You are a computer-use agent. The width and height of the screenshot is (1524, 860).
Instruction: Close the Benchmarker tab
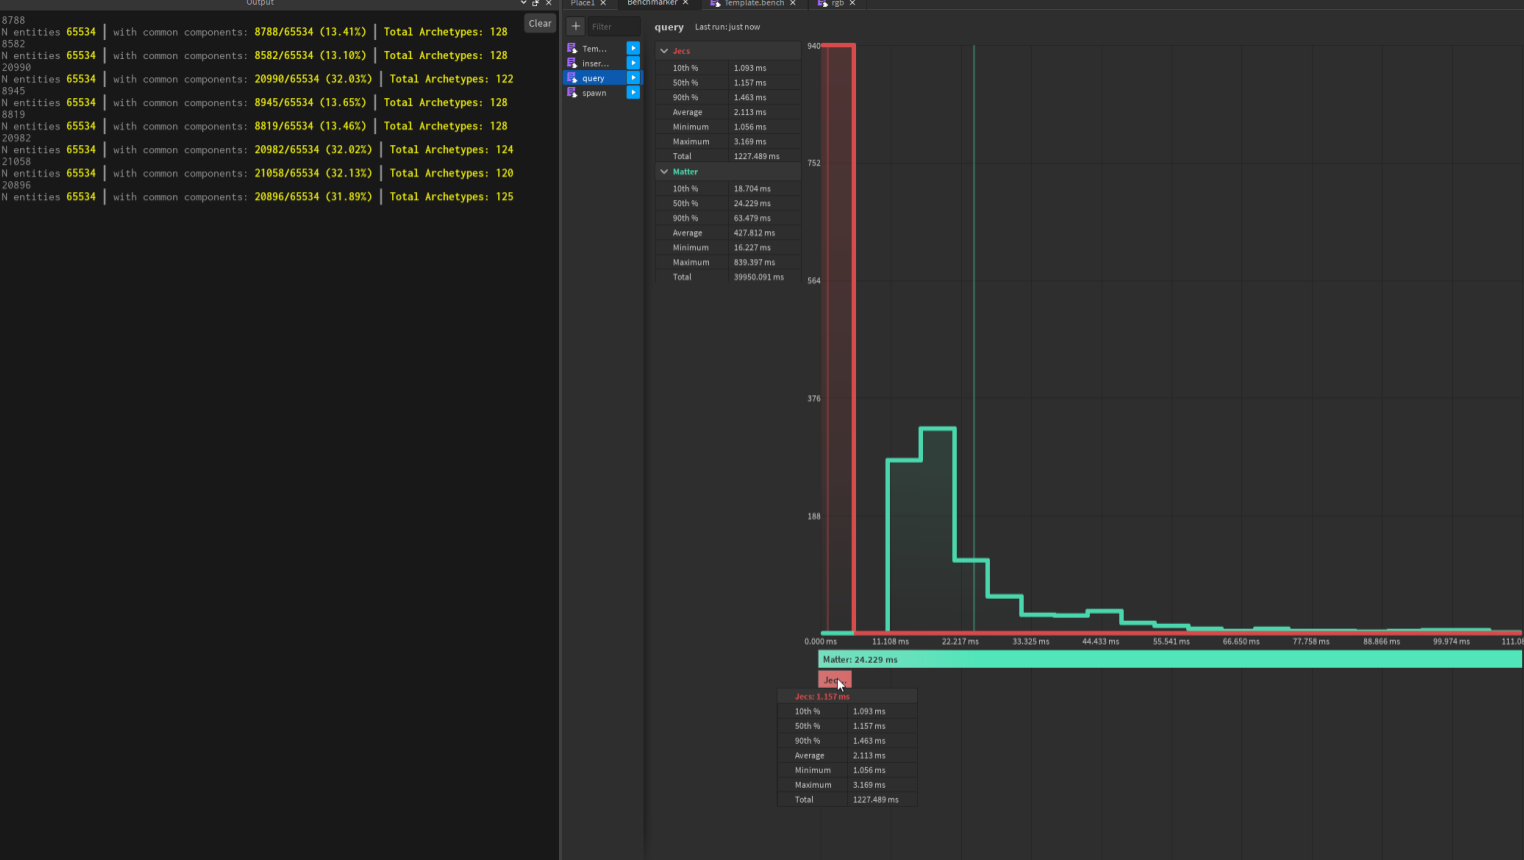(x=685, y=4)
